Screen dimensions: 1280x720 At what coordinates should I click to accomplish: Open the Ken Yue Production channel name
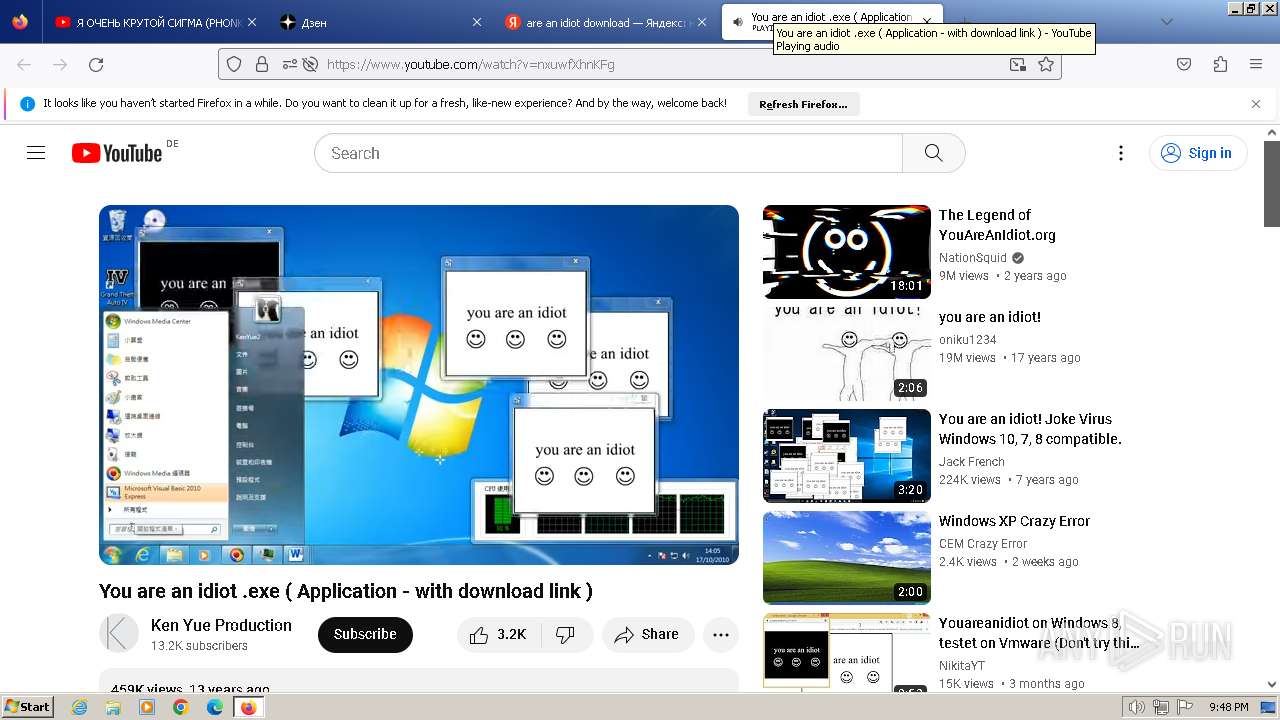(221, 625)
